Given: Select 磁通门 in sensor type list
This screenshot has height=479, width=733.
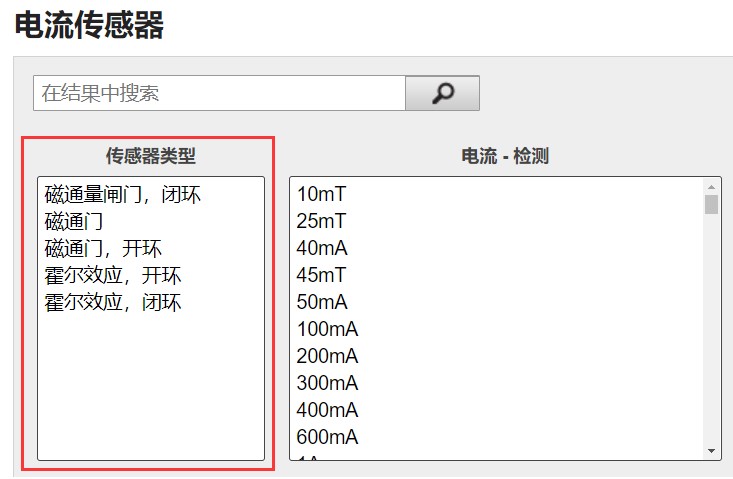Looking at the screenshot, I should [x=75, y=221].
